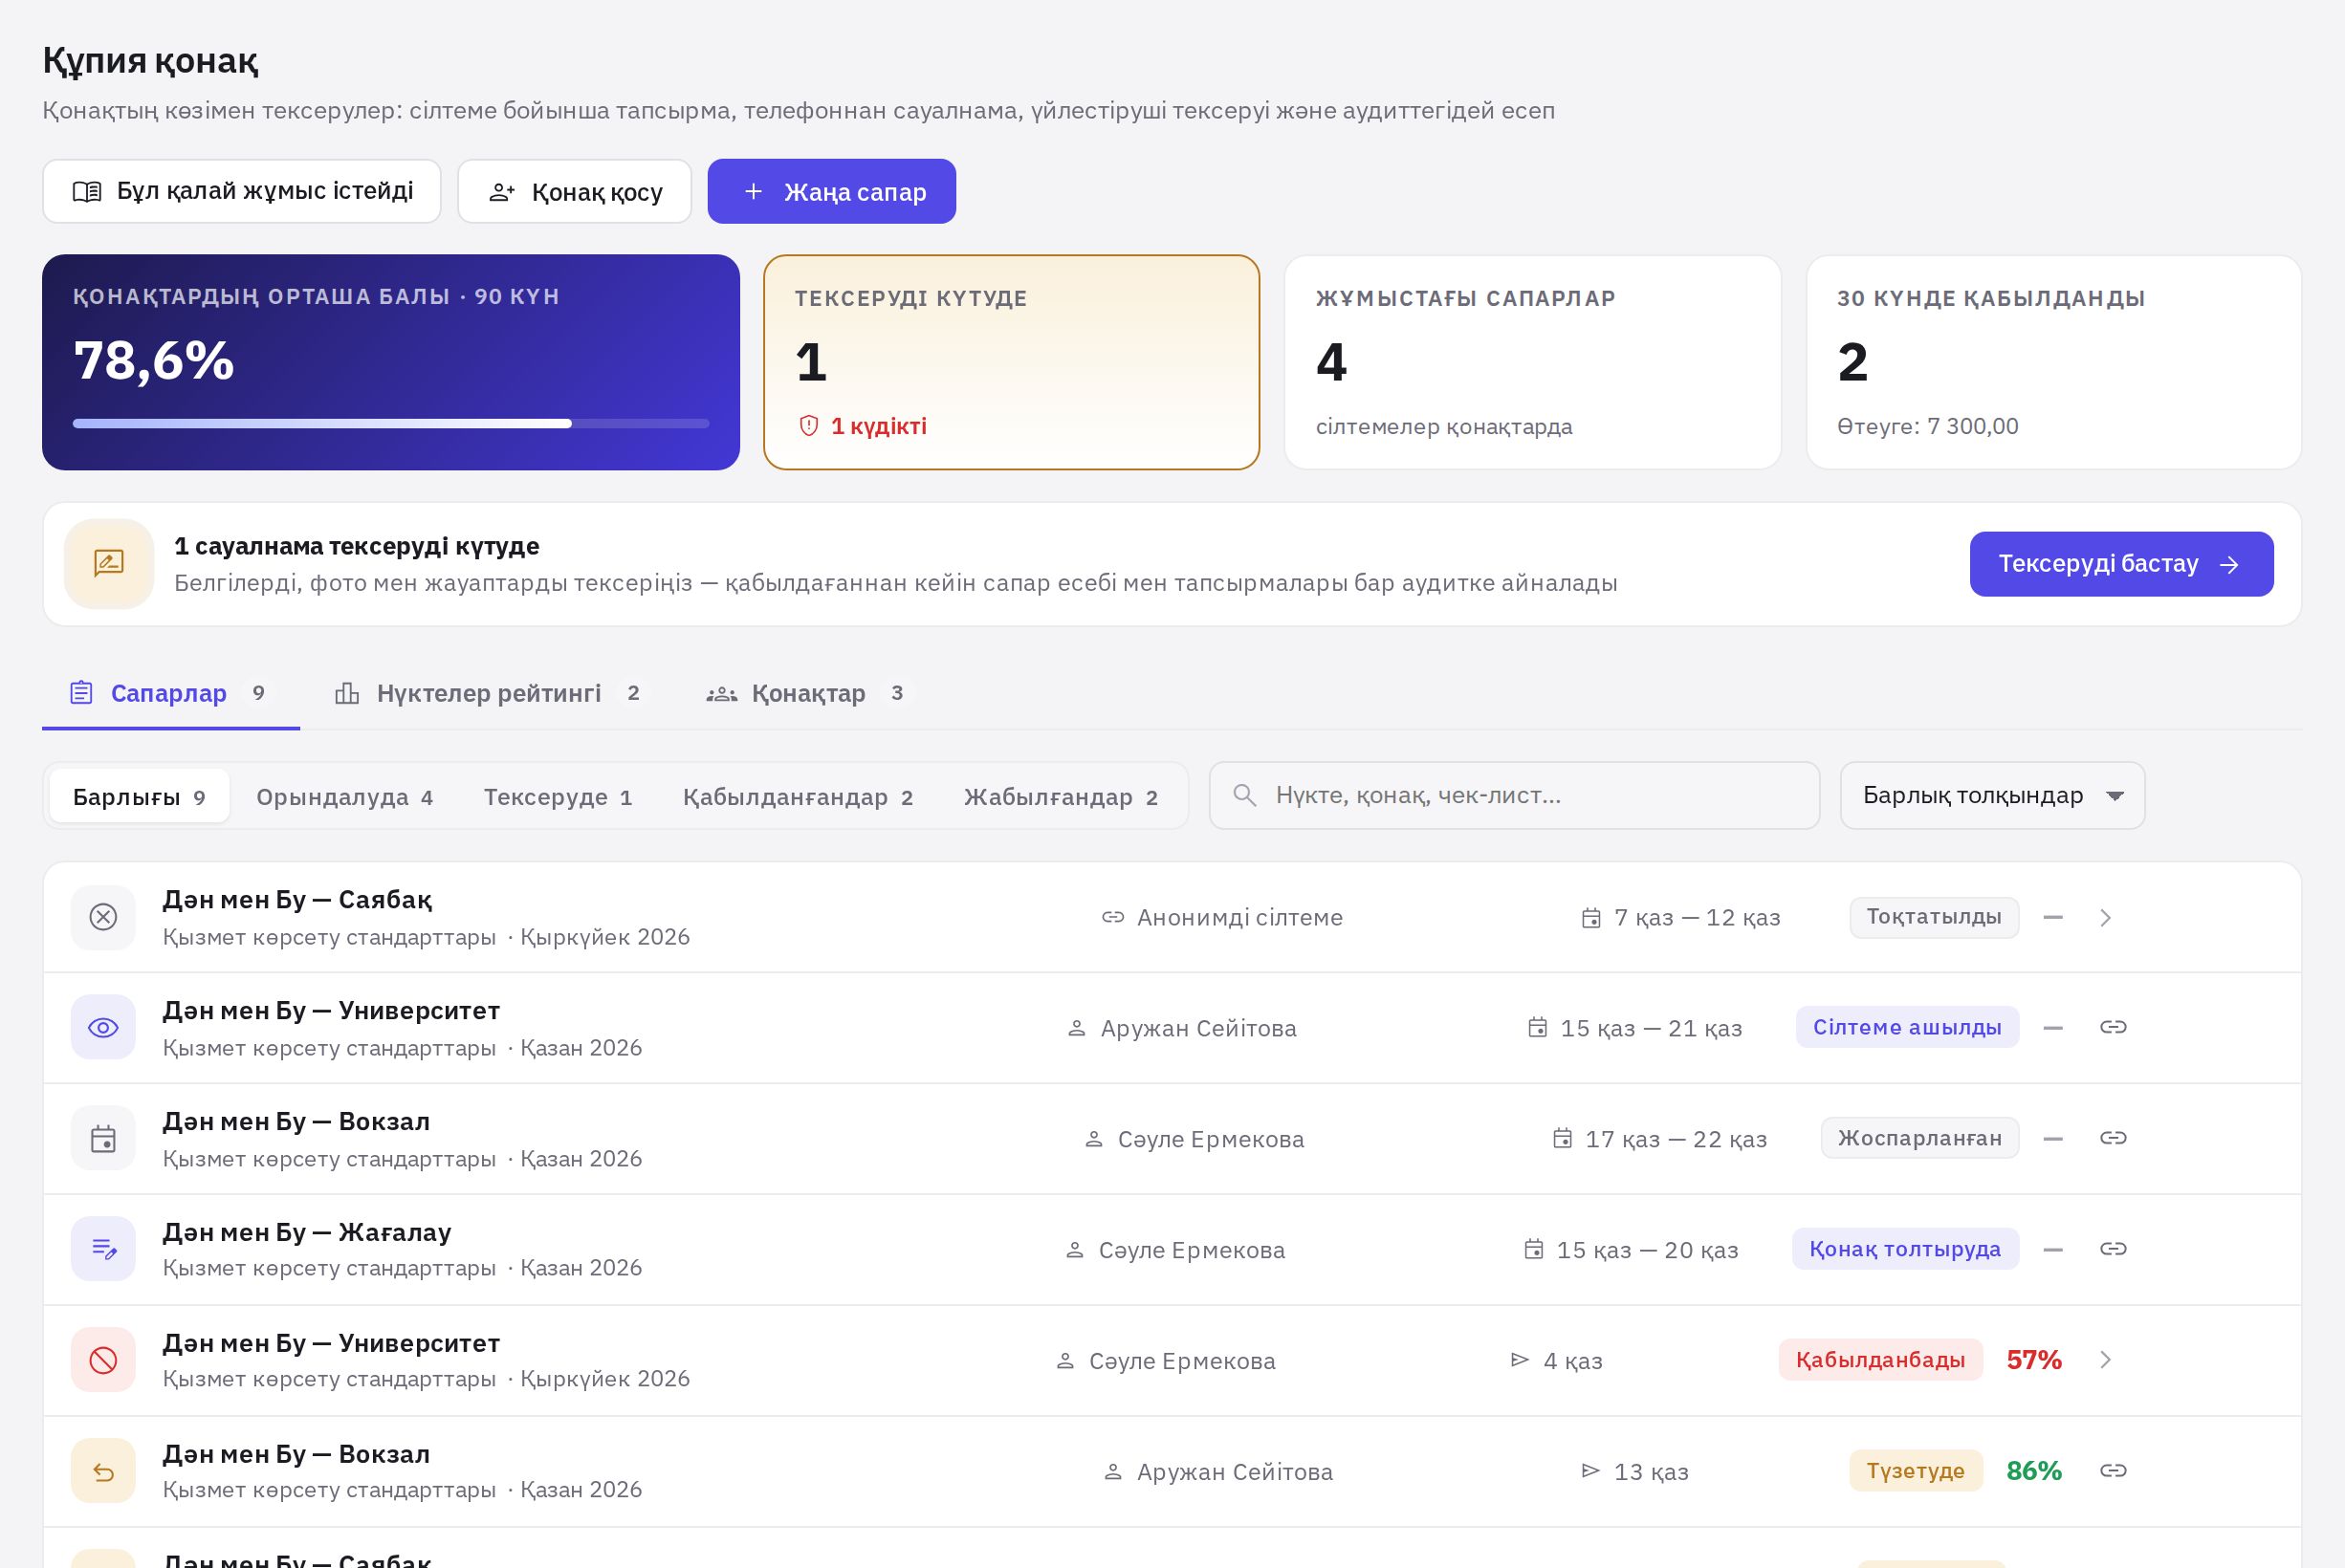Image resolution: width=2345 pixels, height=1568 pixels.
Task: Open the Жұмыстағы сапарлар card
Action: (1532, 362)
